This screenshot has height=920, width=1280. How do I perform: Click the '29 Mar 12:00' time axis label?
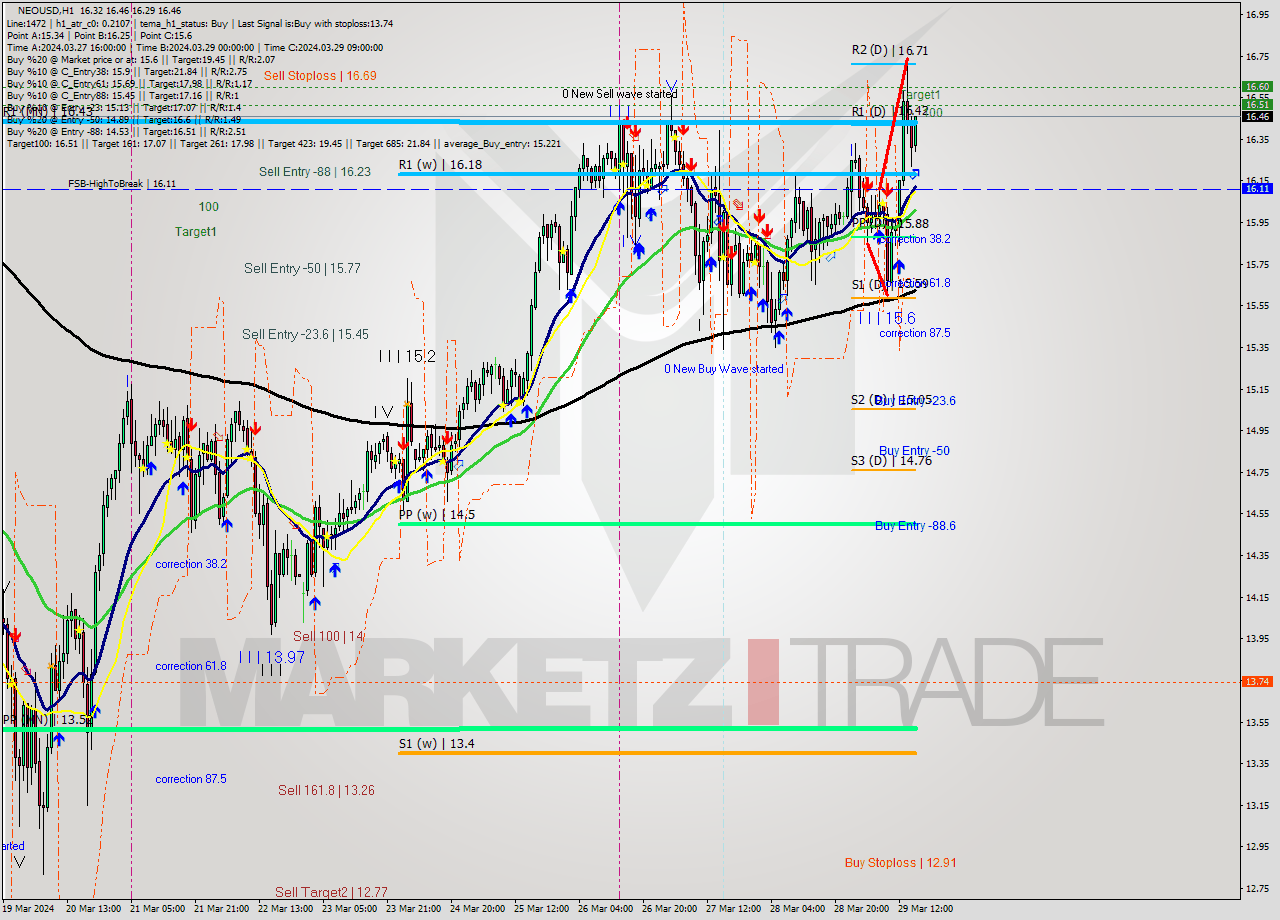[926, 909]
